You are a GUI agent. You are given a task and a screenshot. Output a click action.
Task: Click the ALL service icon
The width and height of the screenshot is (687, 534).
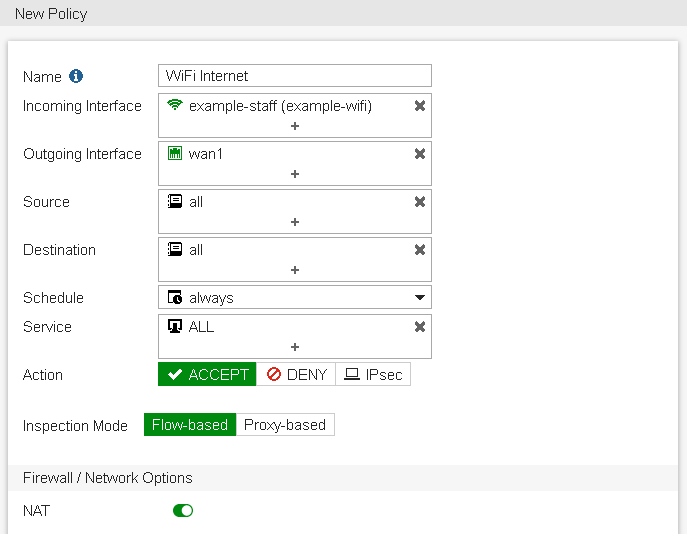(x=175, y=326)
